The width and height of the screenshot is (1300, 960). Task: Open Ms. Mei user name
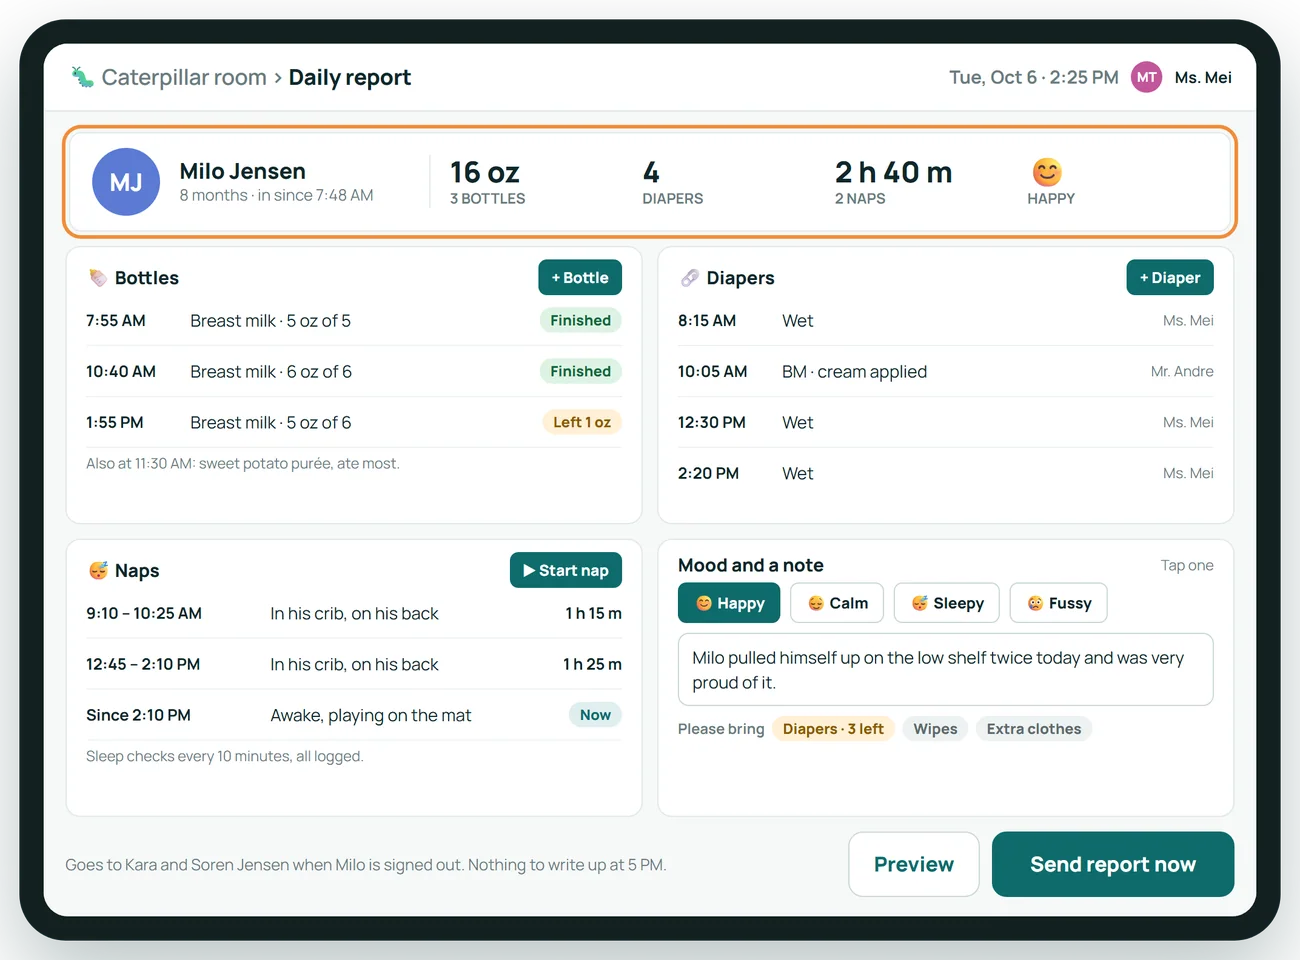[1203, 77]
